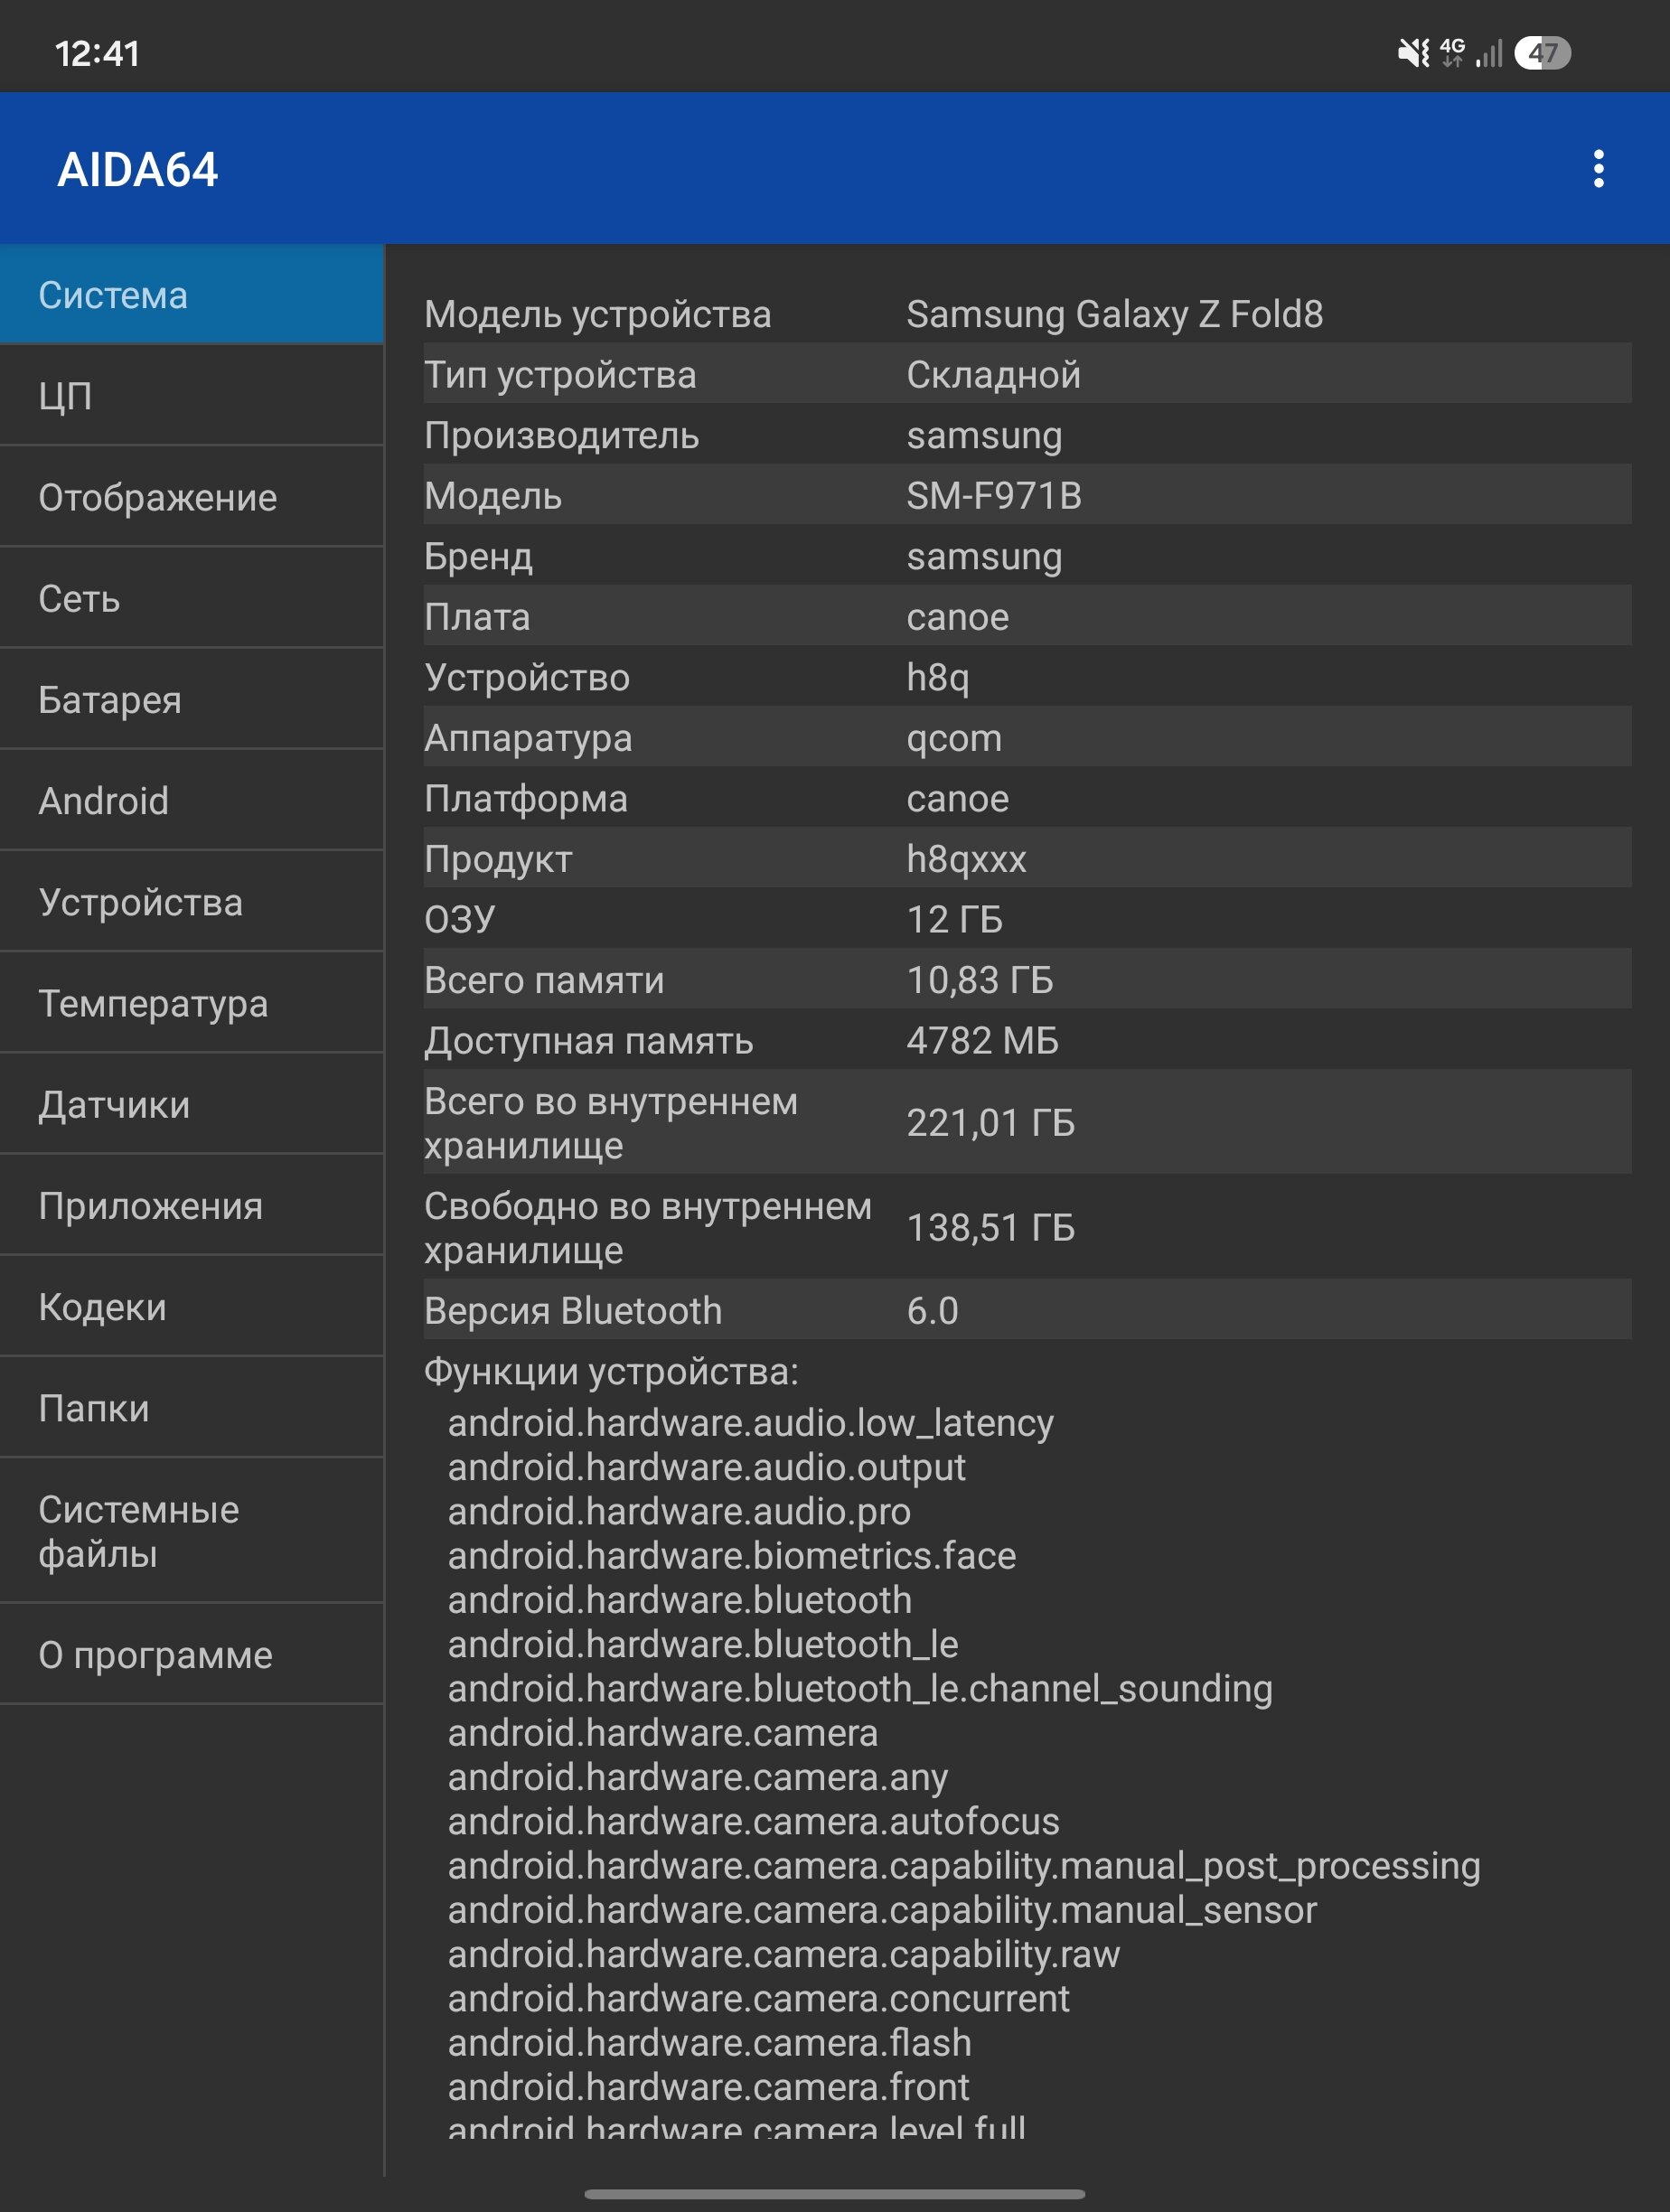Show the Устройства section
The image size is (1670, 2212).
[x=191, y=902]
